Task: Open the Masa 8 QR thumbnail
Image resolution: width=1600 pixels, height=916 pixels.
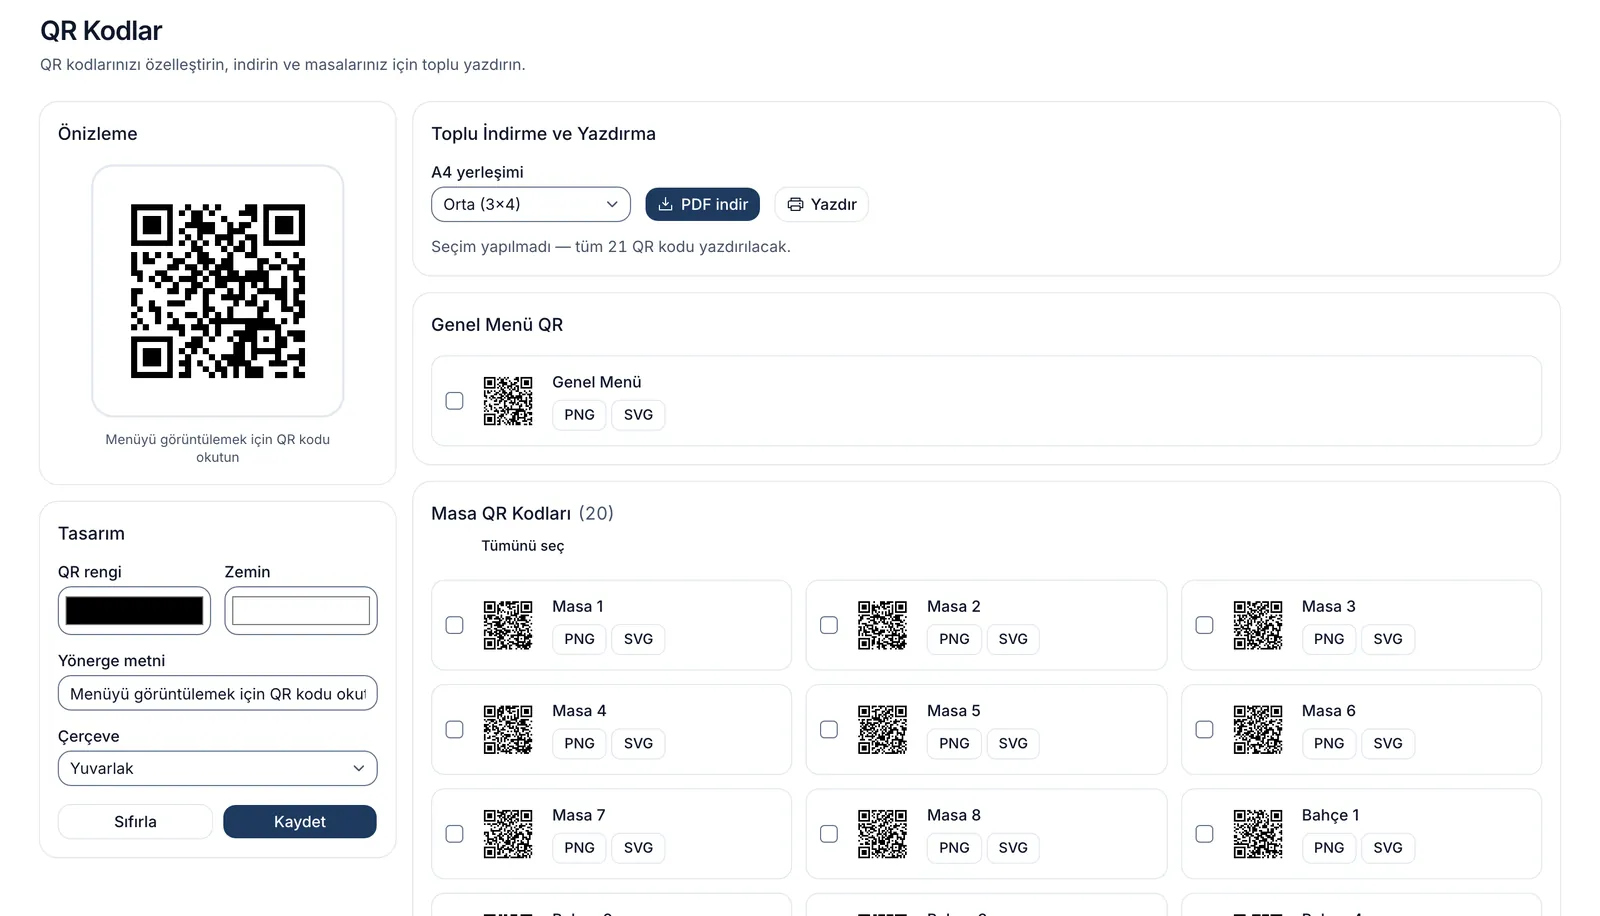Action: [883, 834]
